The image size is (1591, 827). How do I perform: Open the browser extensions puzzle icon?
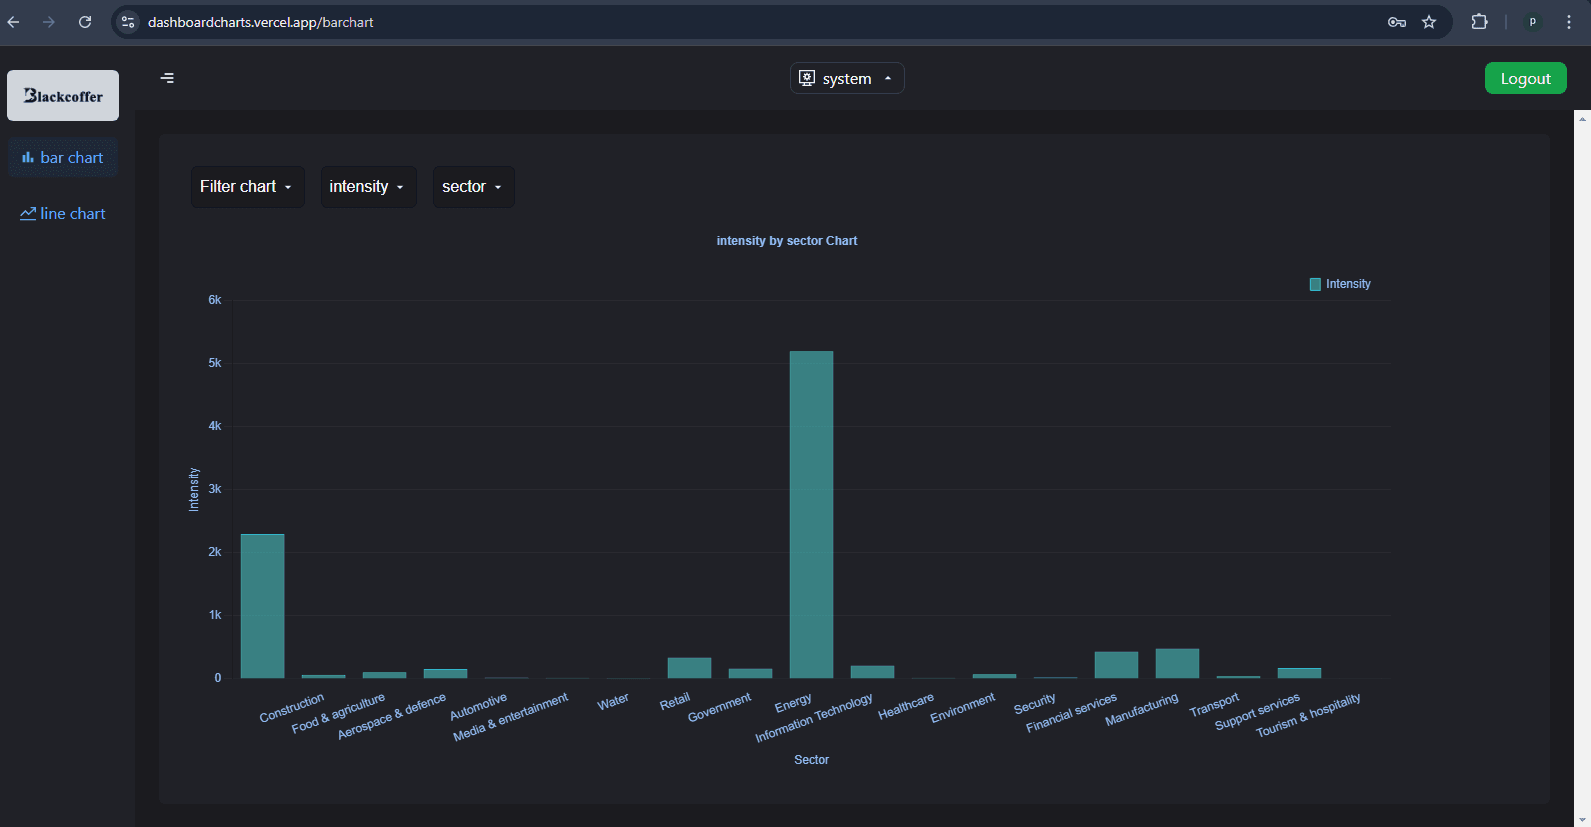pyautogui.click(x=1480, y=22)
